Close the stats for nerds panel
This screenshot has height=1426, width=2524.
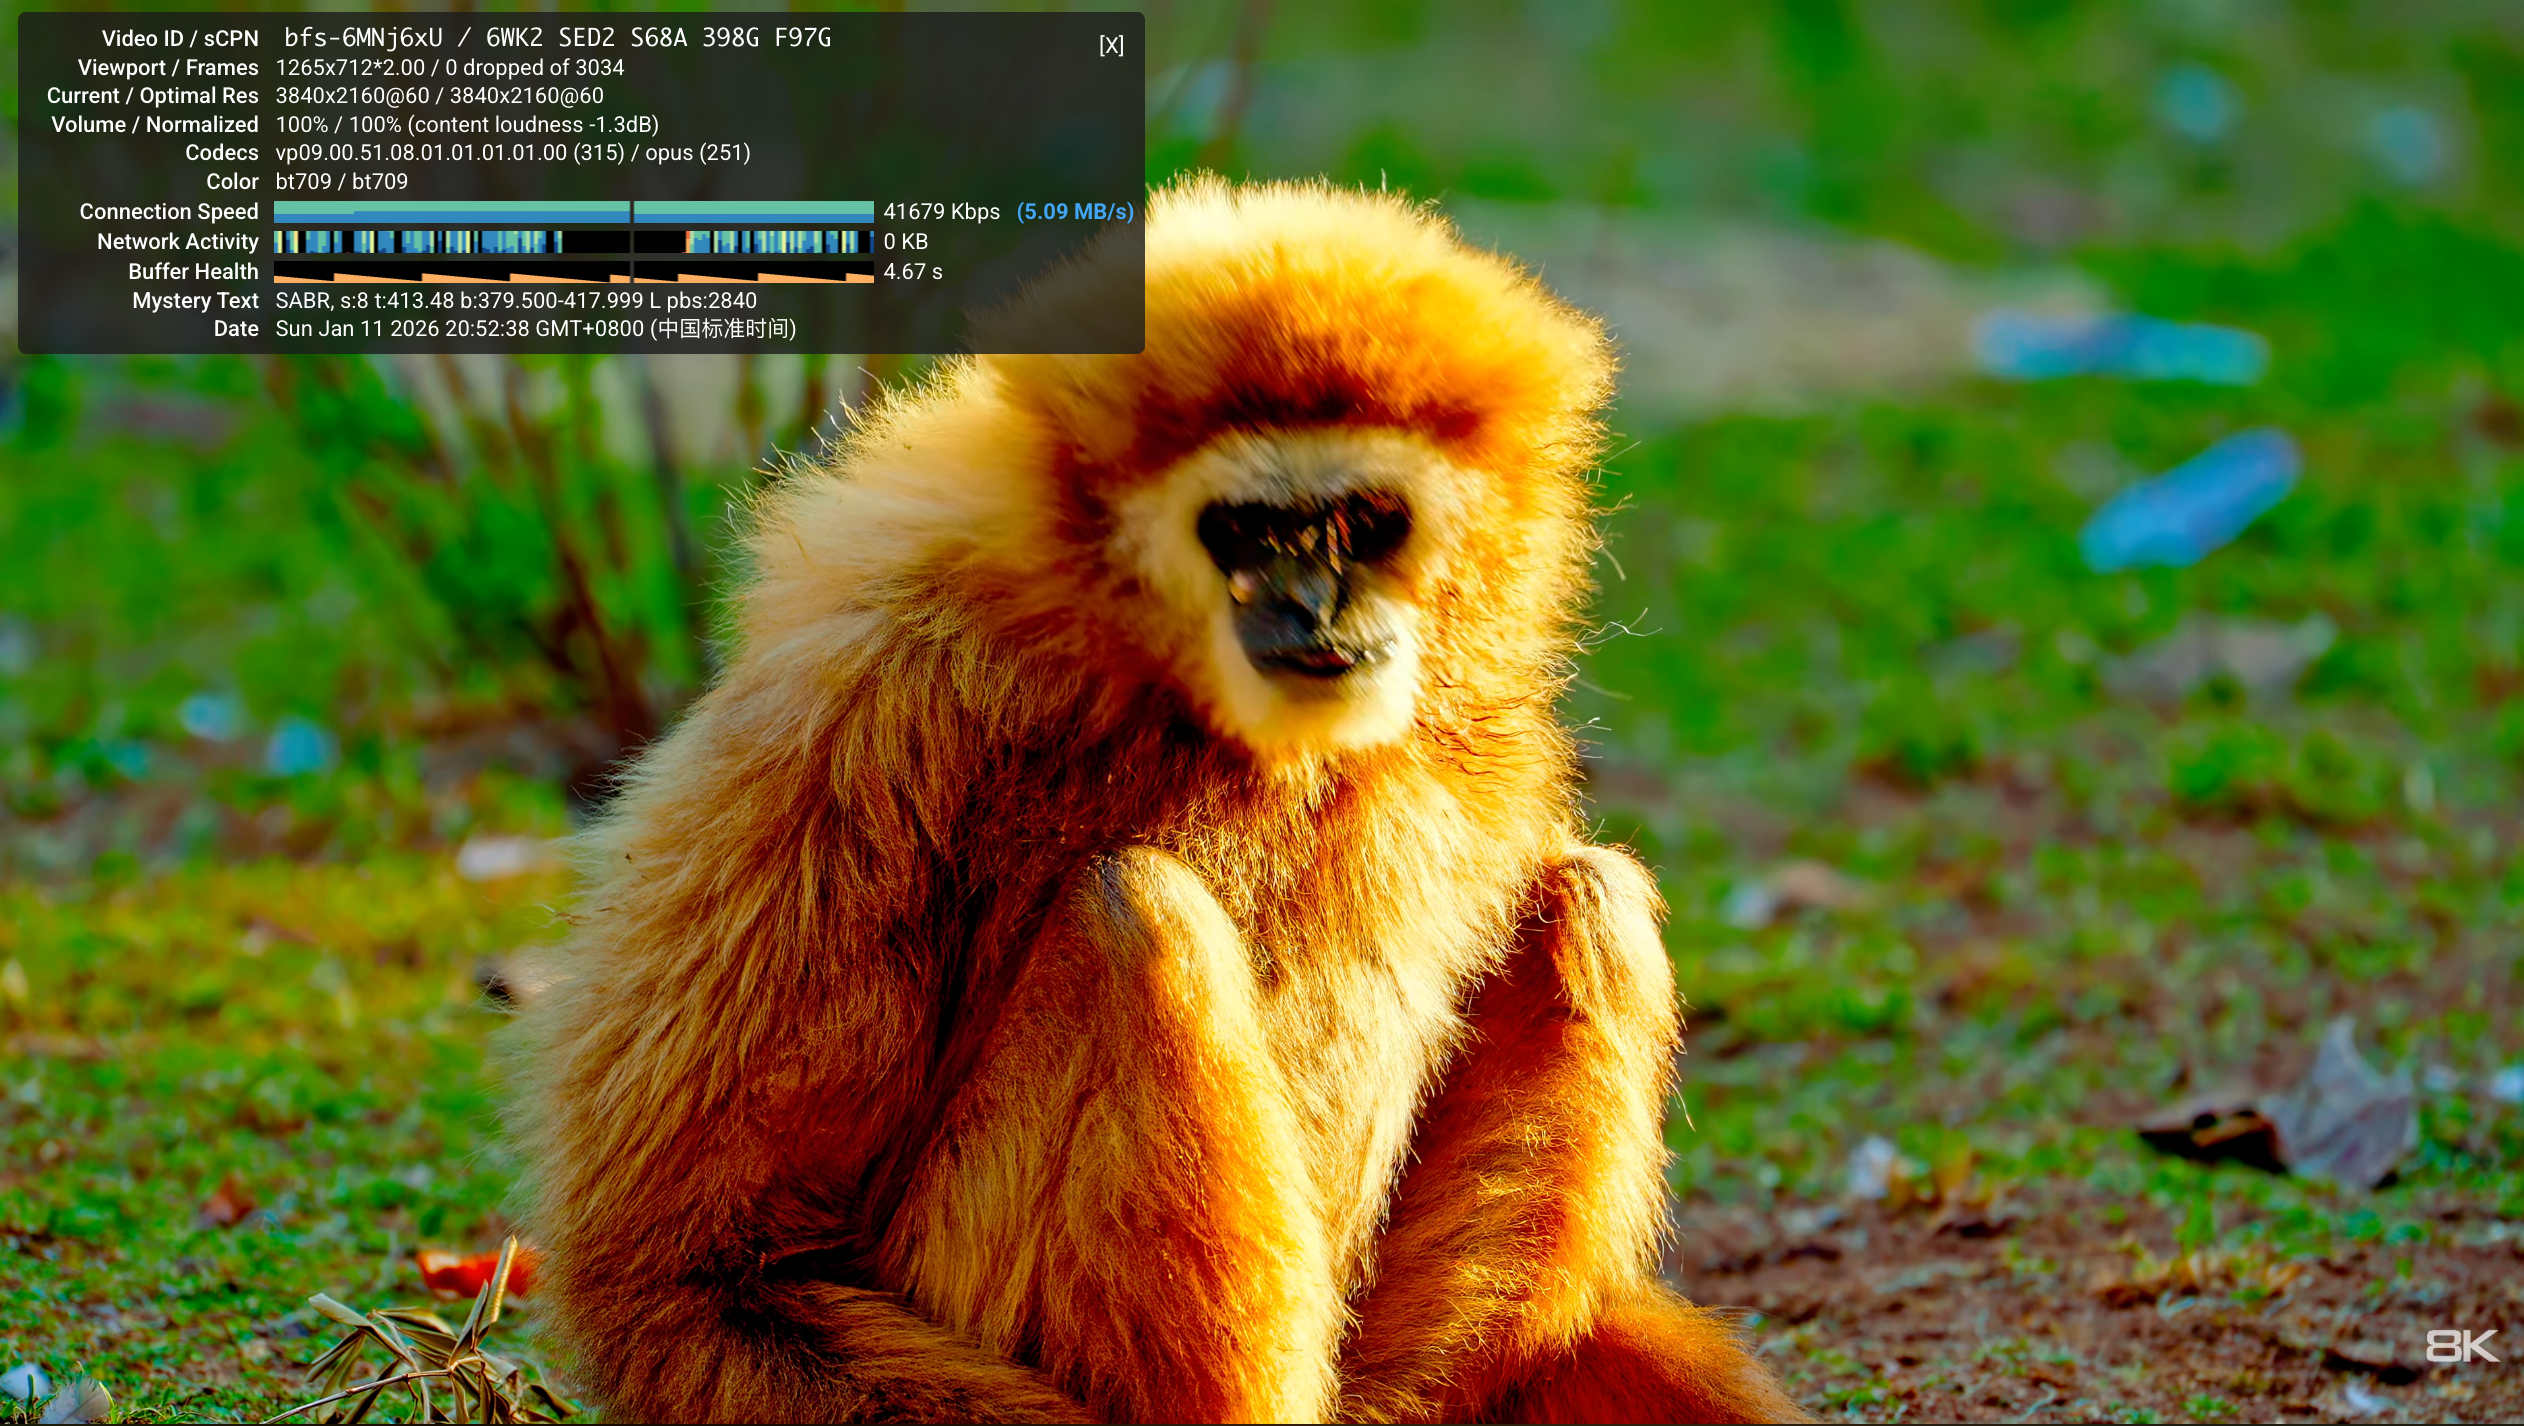1111,46
